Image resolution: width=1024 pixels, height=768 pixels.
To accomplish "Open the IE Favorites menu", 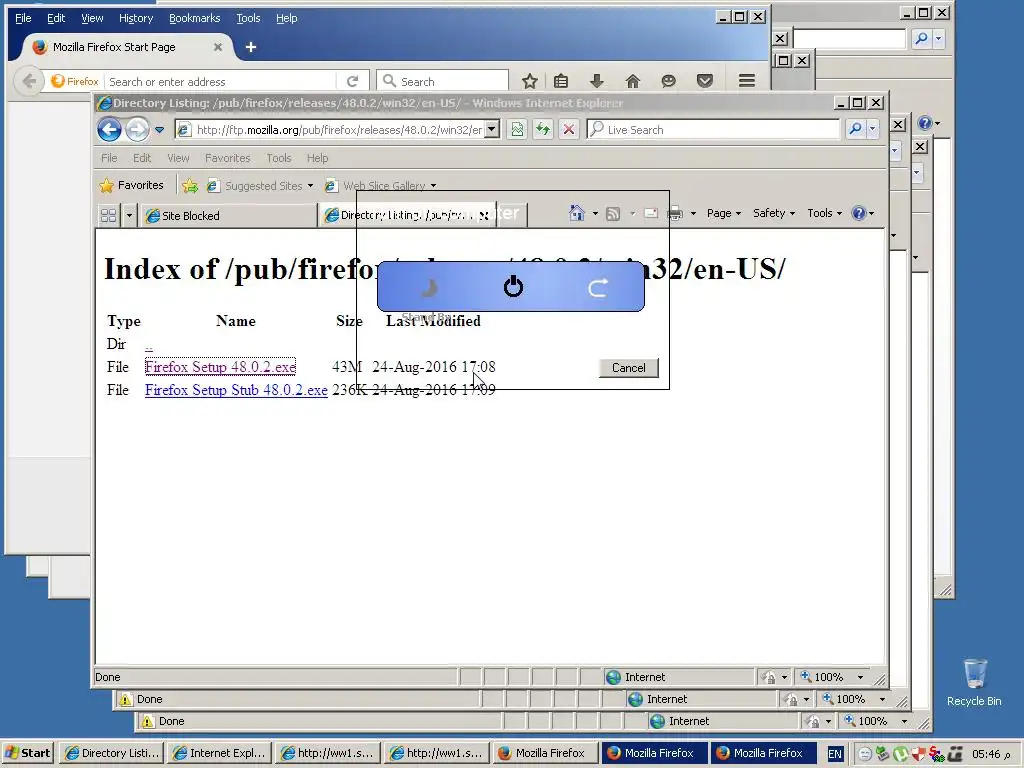I will point(227,158).
